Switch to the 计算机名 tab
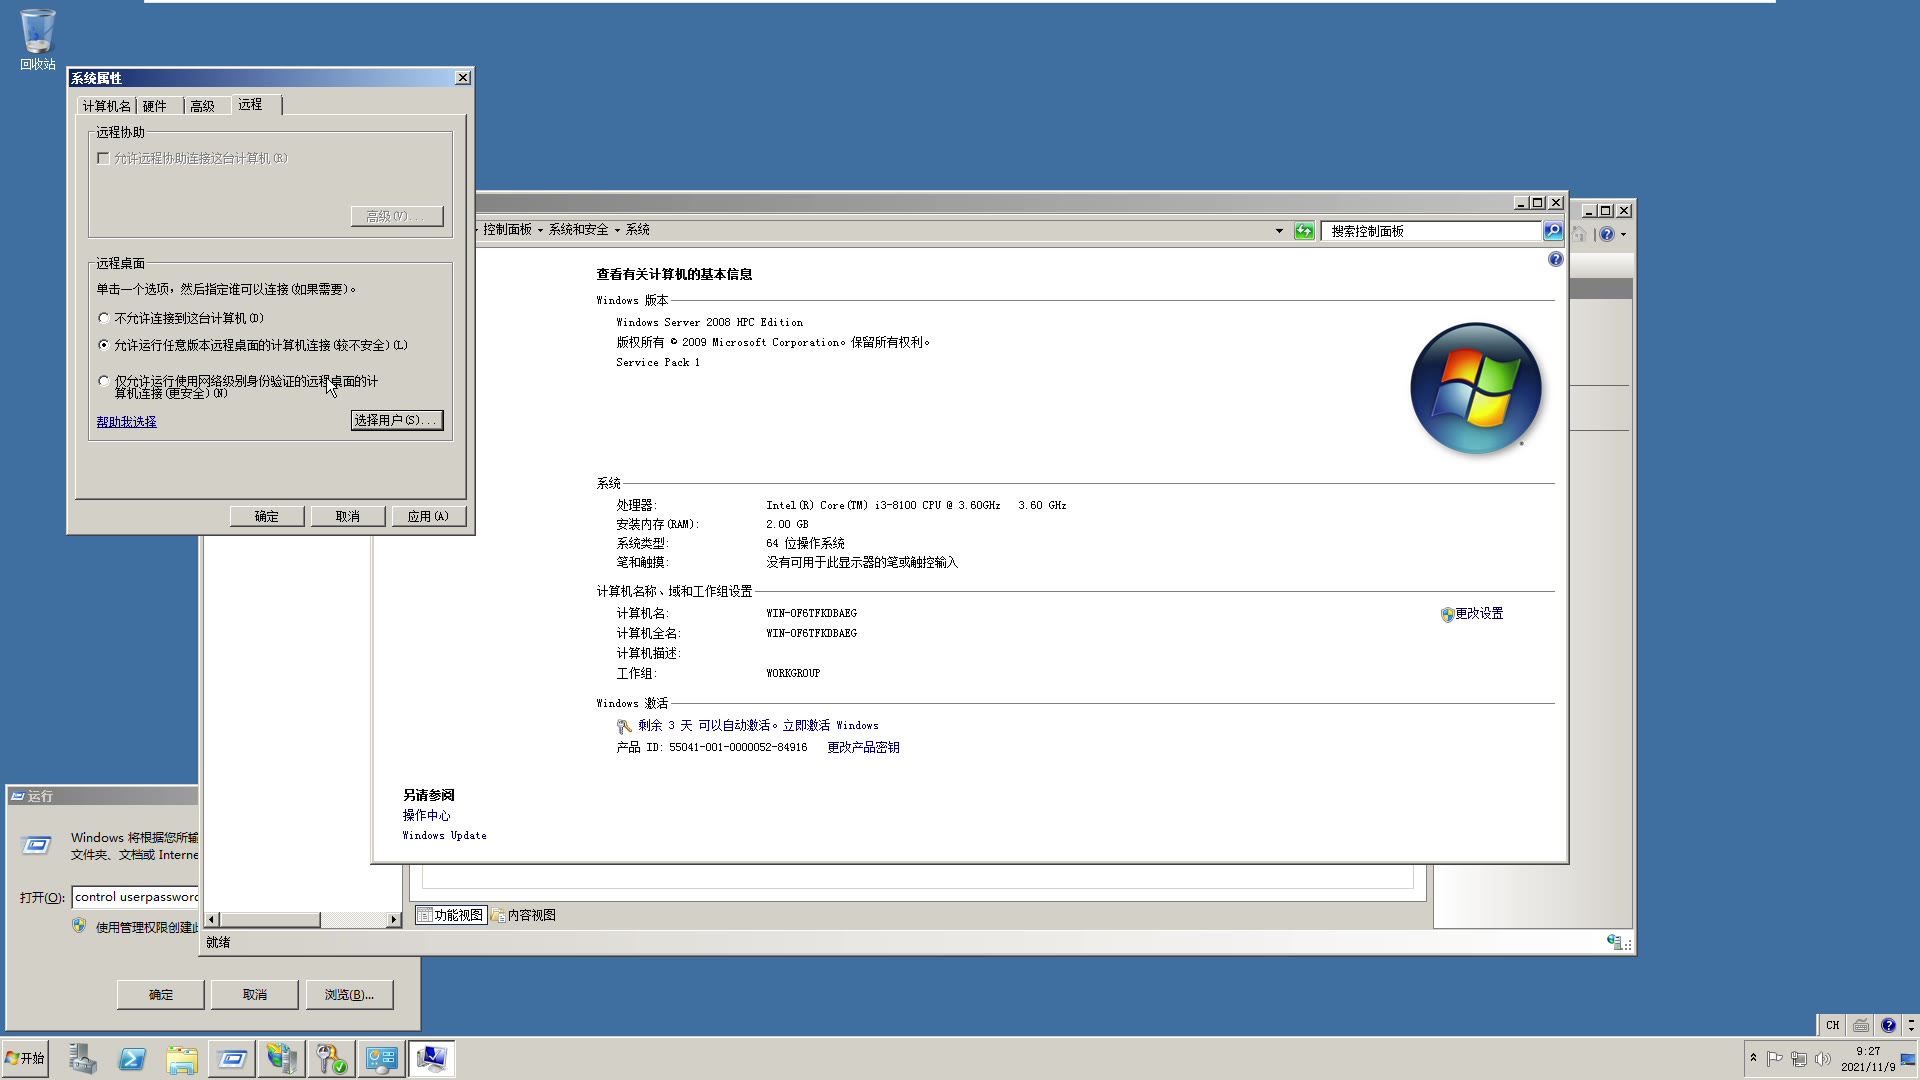 pos(106,106)
